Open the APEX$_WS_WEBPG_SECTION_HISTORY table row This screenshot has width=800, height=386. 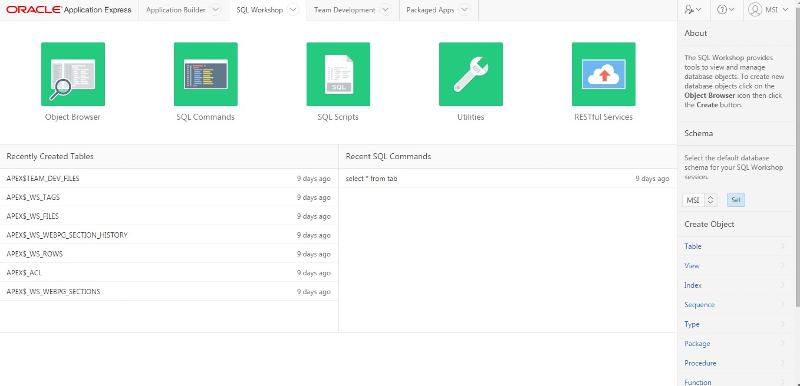pos(168,235)
